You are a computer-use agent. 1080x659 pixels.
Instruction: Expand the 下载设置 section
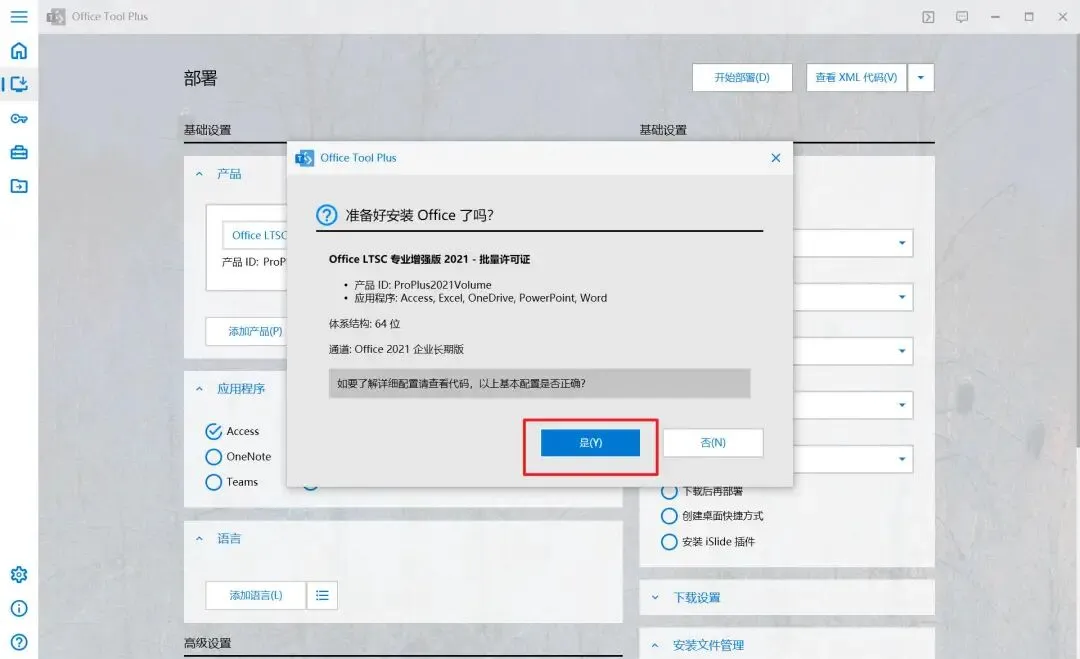655,598
